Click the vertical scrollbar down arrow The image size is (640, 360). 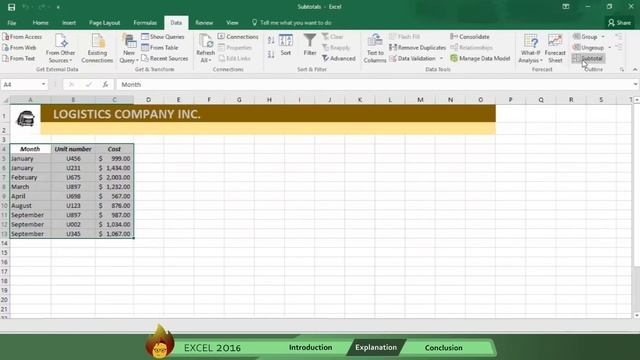tap(636, 316)
